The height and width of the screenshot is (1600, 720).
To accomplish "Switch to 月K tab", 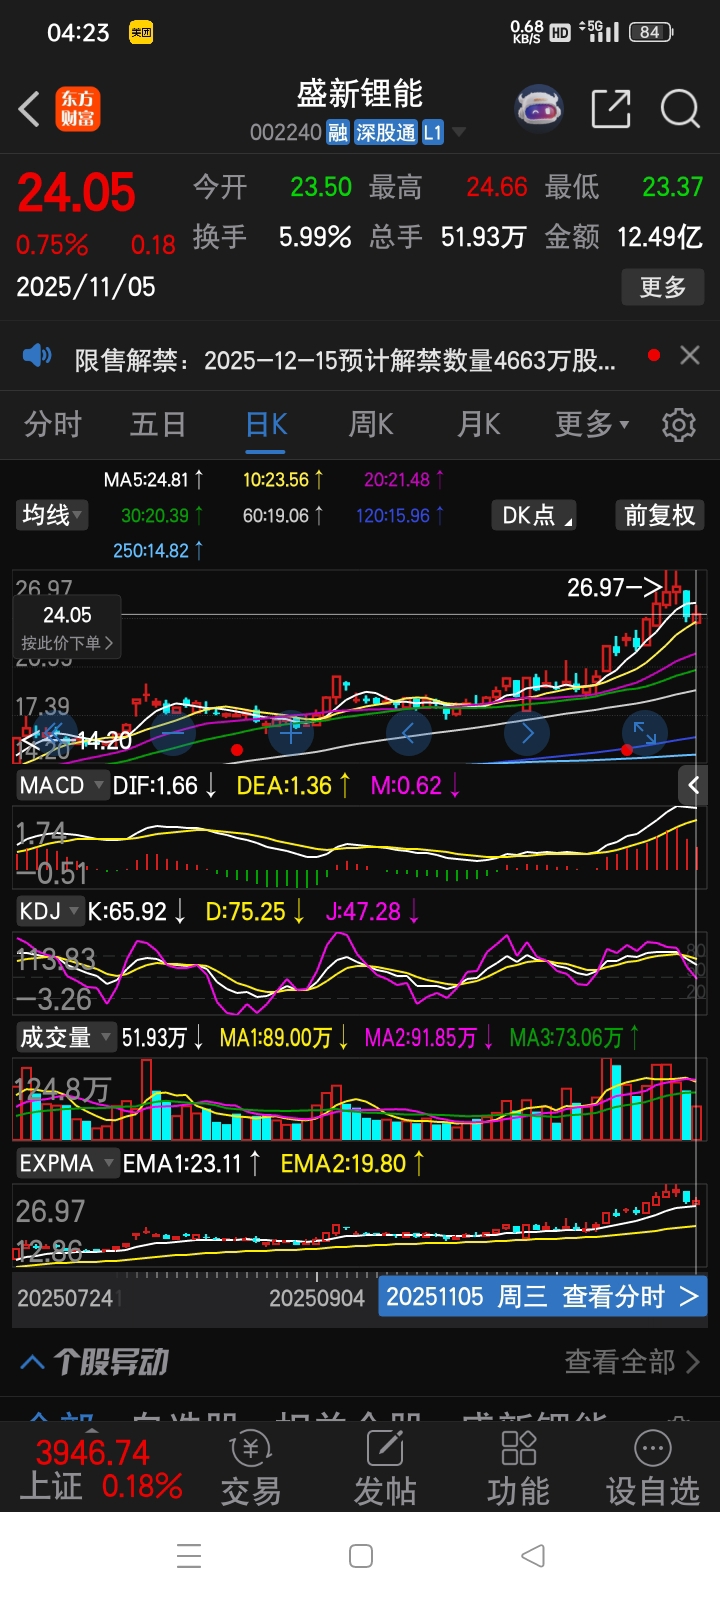I will click(x=479, y=424).
